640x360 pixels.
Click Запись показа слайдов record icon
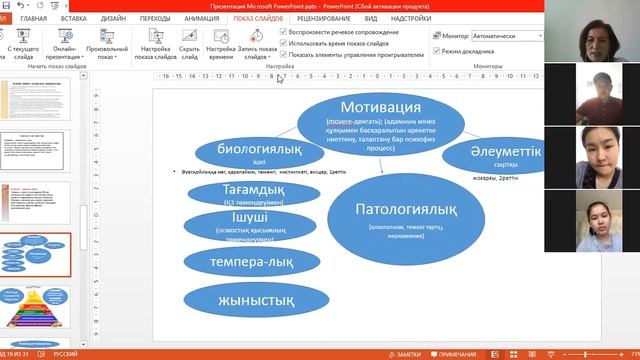click(256, 36)
